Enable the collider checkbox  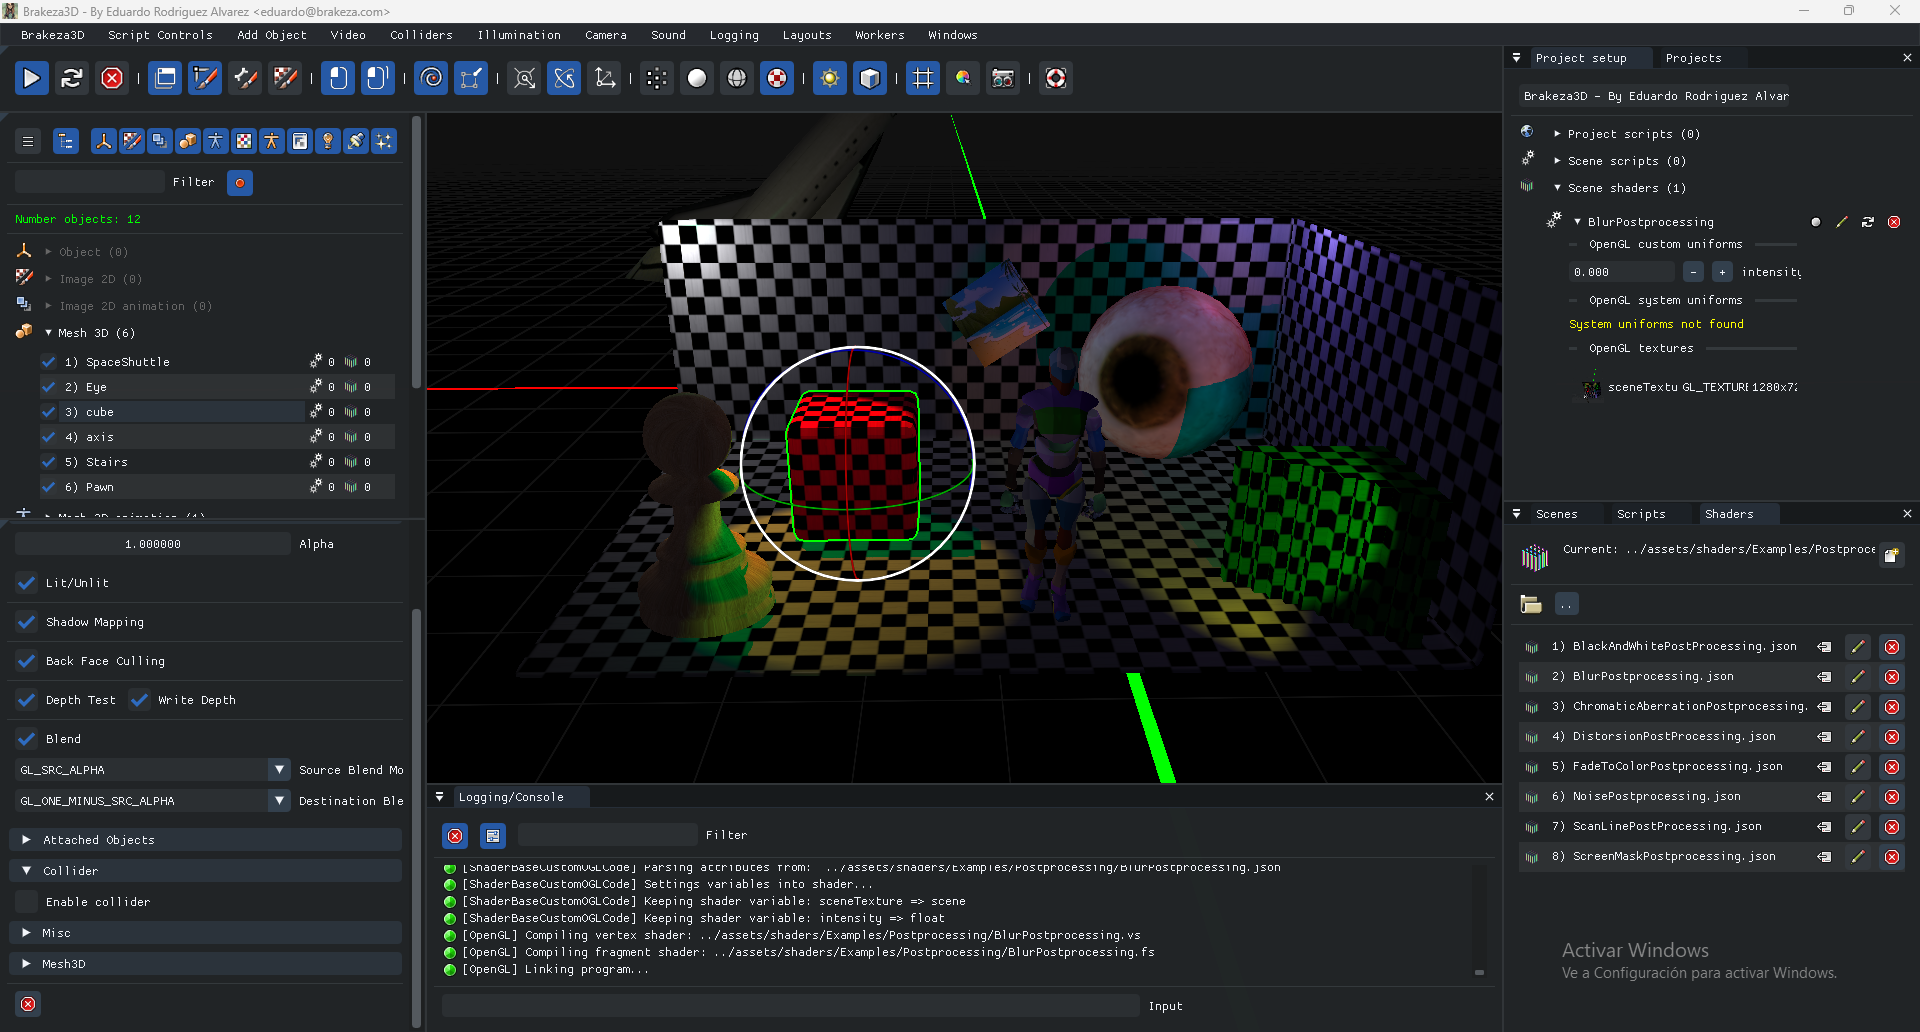click(27, 902)
